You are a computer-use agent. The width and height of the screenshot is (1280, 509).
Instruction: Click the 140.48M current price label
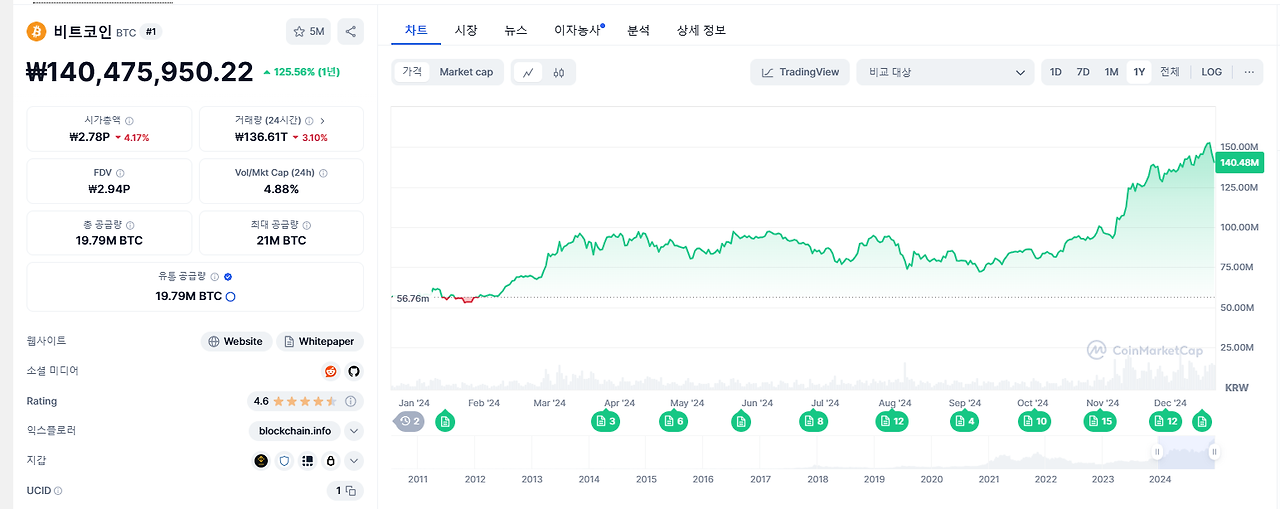pos(1241,163)
